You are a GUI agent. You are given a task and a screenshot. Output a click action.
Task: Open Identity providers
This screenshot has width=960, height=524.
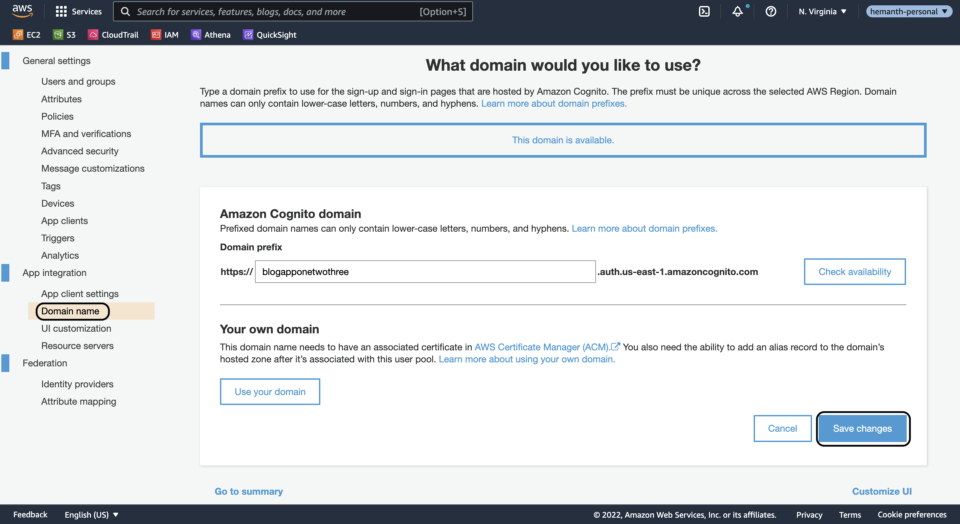coord(77,384)
